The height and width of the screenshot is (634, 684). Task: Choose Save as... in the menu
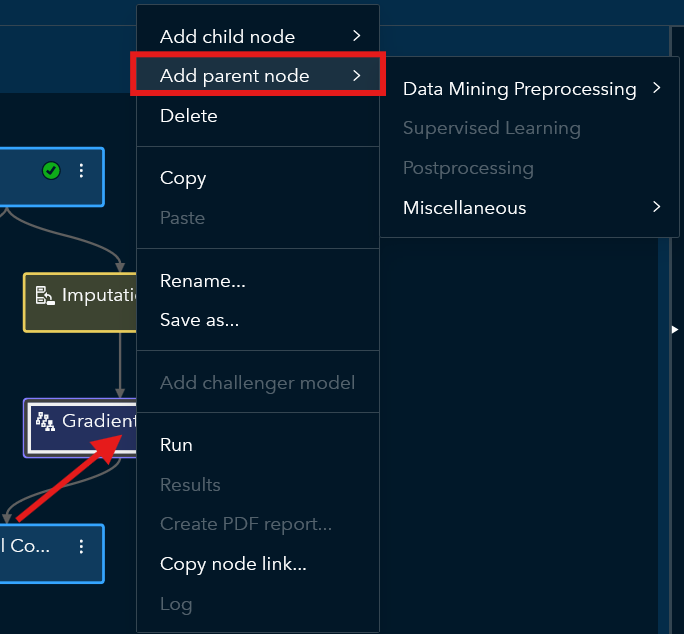click(200, 321)
